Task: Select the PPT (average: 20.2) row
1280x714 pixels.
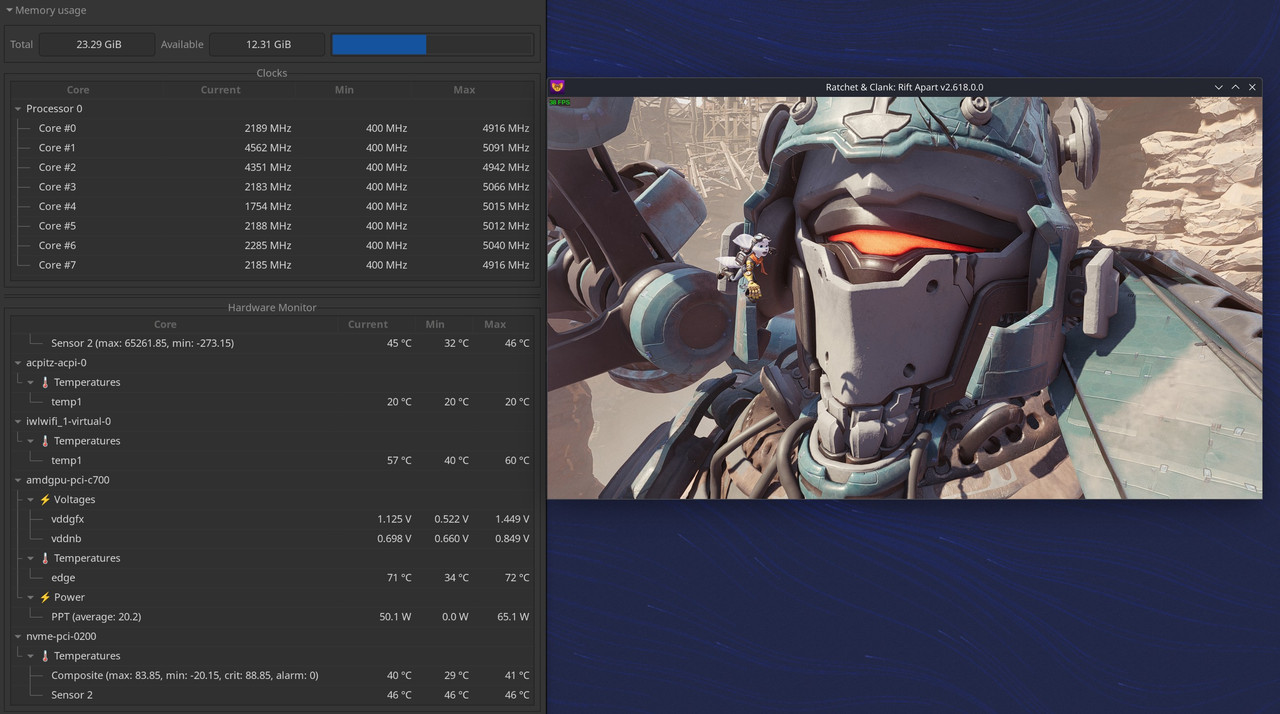Action: coord(272,617)
